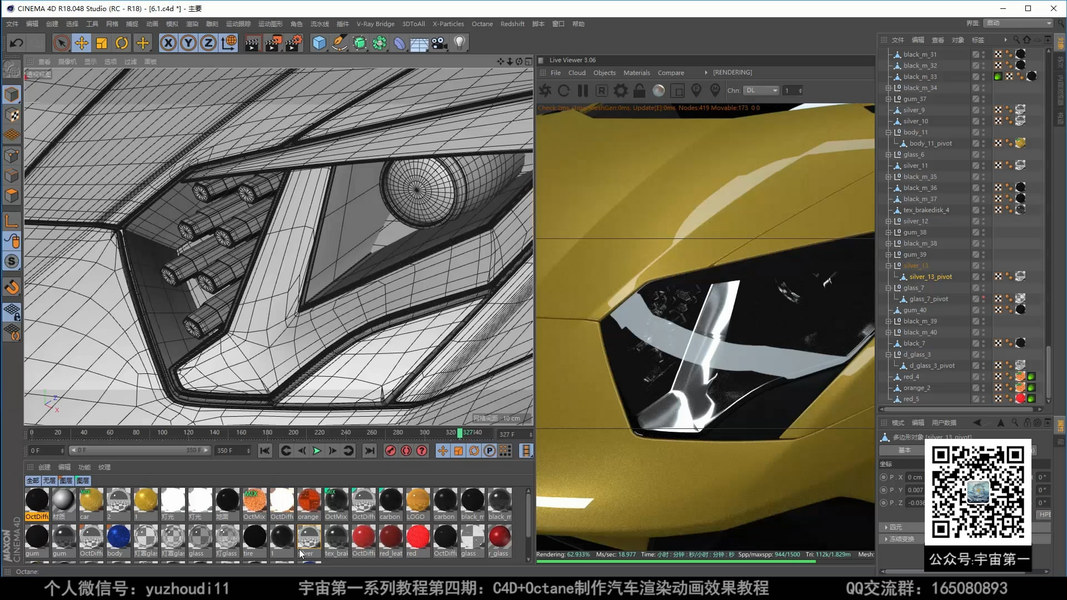Toggle Z axis lock
This screenshot has height=600, width=1067.
208,43
